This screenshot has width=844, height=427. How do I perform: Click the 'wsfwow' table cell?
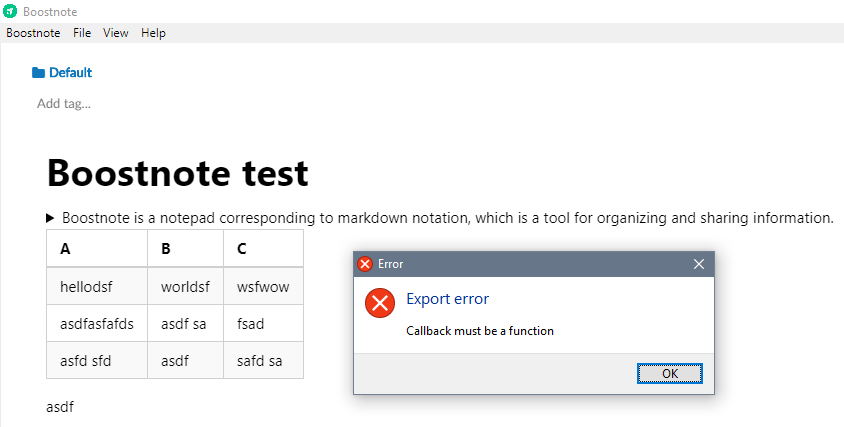[x=263, y=286]
